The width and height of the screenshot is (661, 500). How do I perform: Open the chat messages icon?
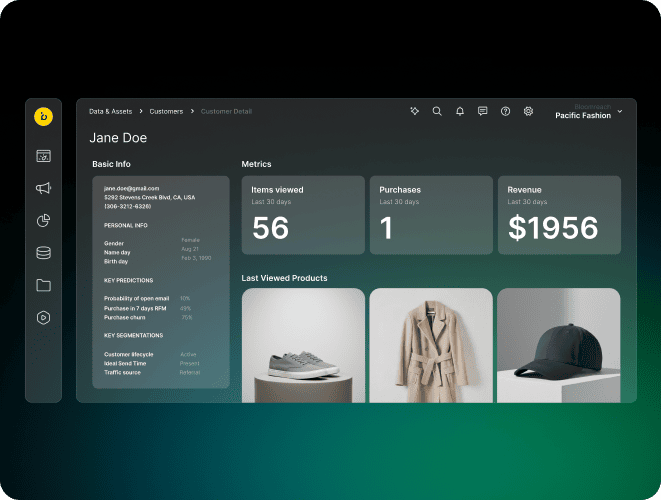click(x=483, y=111)
